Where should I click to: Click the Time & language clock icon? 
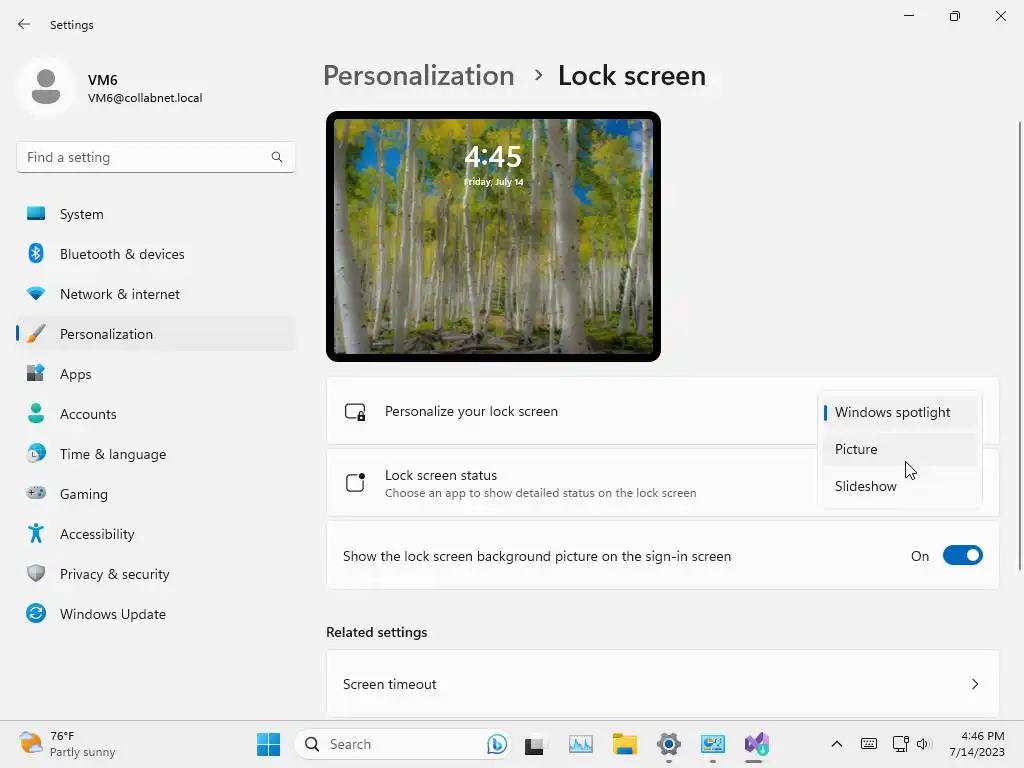[36, 453]
